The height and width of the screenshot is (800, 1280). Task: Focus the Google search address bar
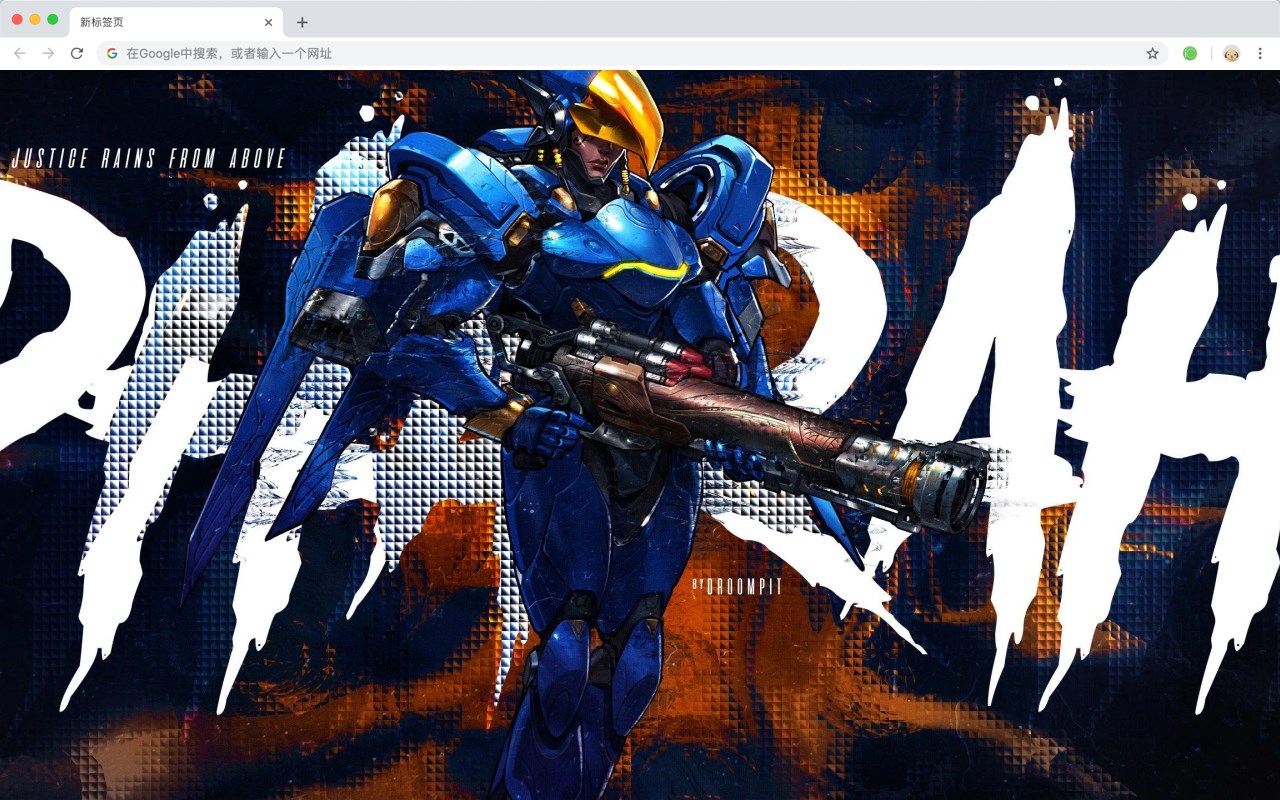coord(632,53)
